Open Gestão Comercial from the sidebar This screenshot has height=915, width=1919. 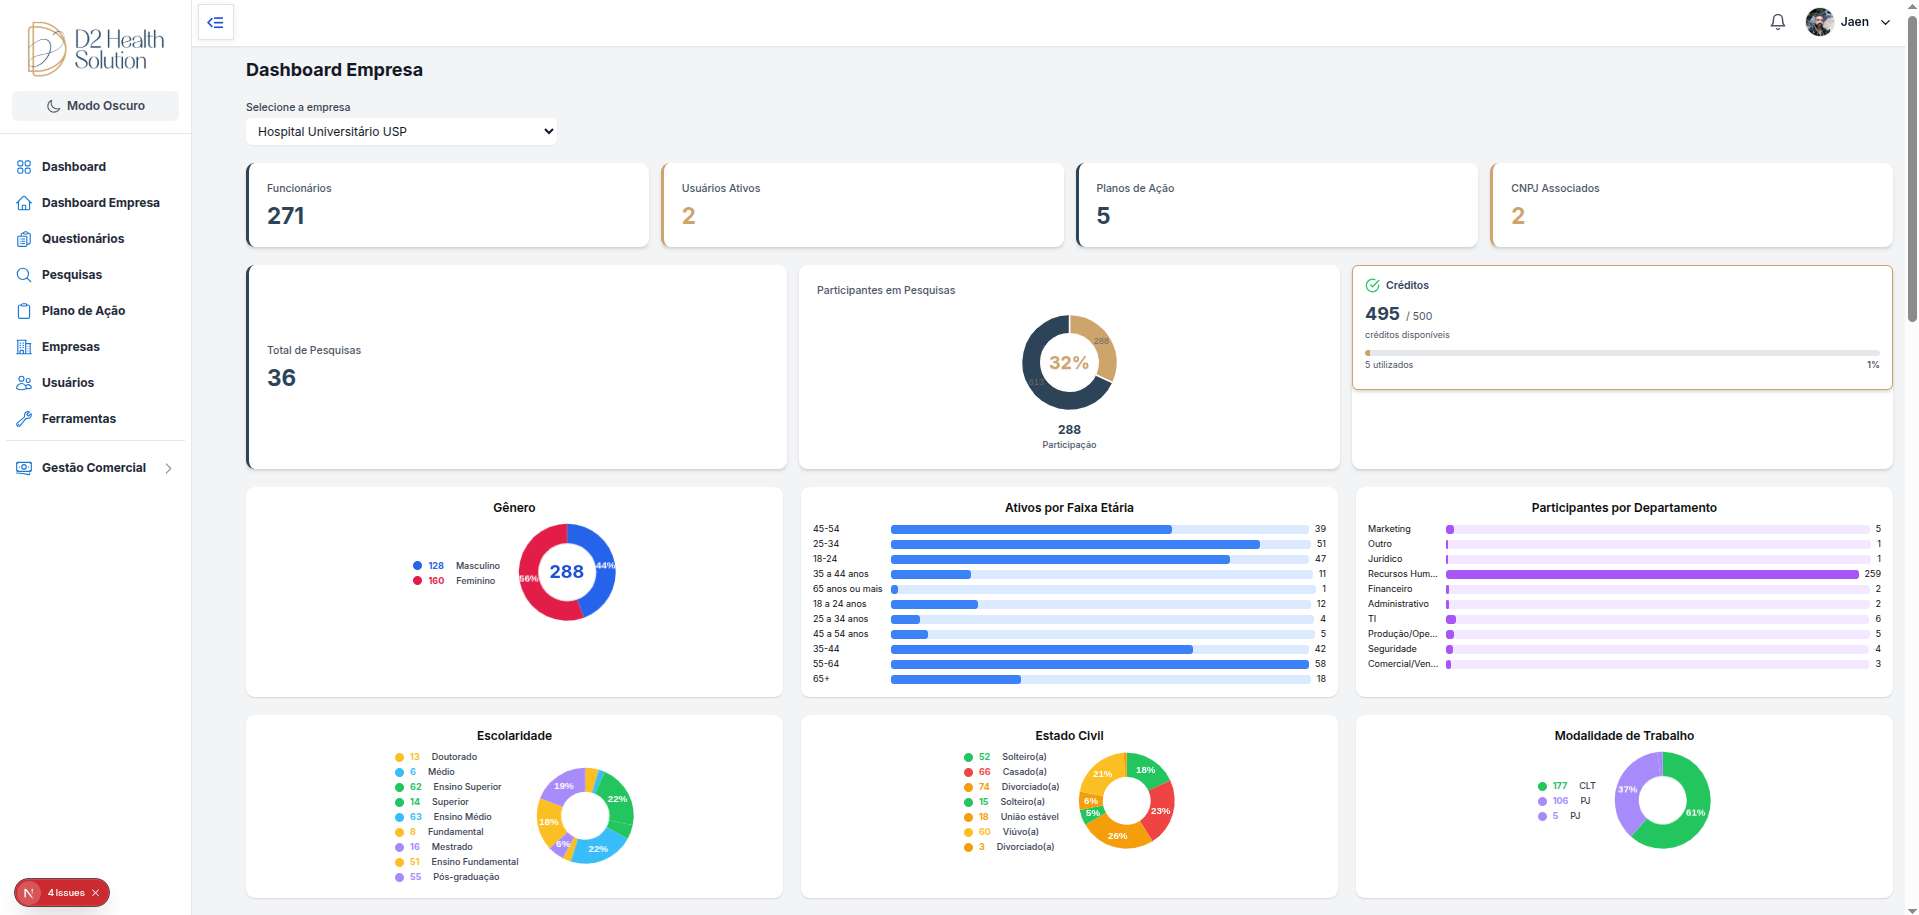pos(94,467)
